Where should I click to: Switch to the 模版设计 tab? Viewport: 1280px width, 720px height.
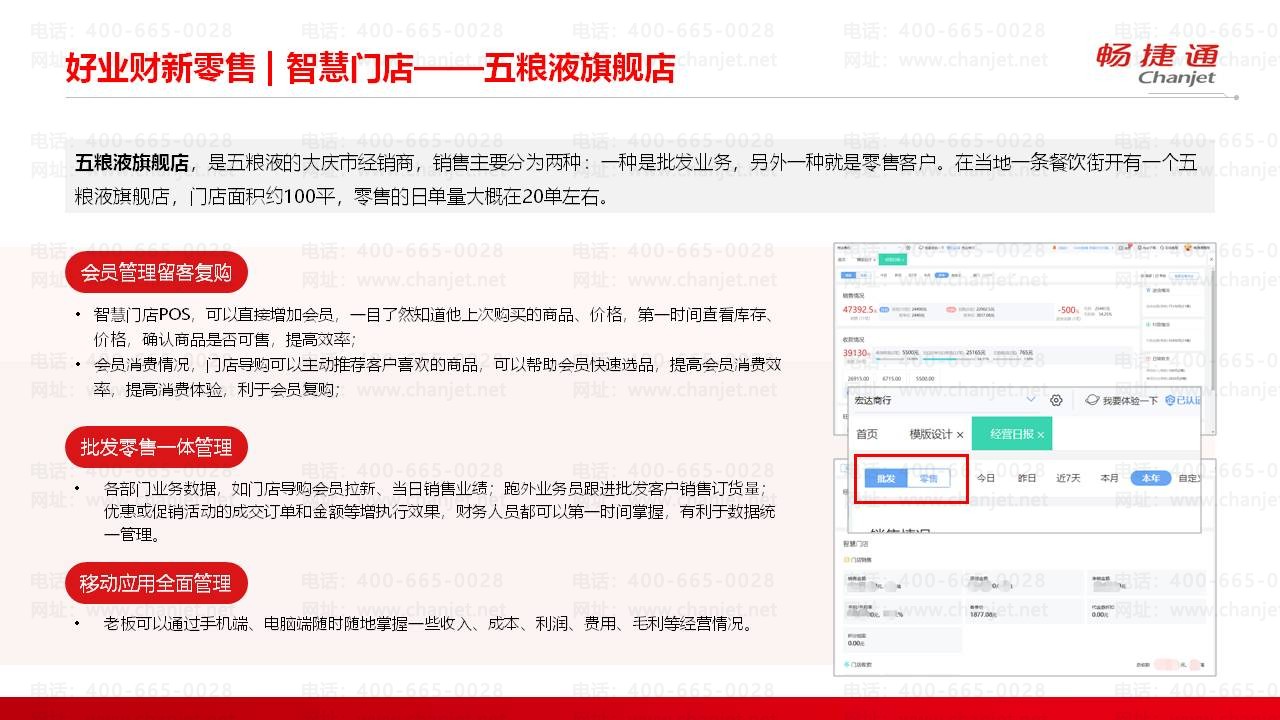[930, 434]
